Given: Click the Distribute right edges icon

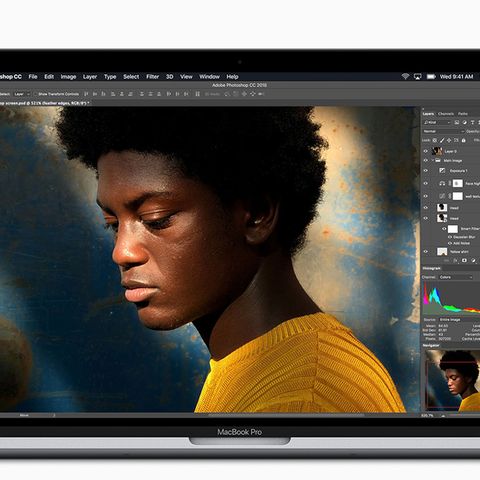Looking at the screenshot, I should 186,94.
